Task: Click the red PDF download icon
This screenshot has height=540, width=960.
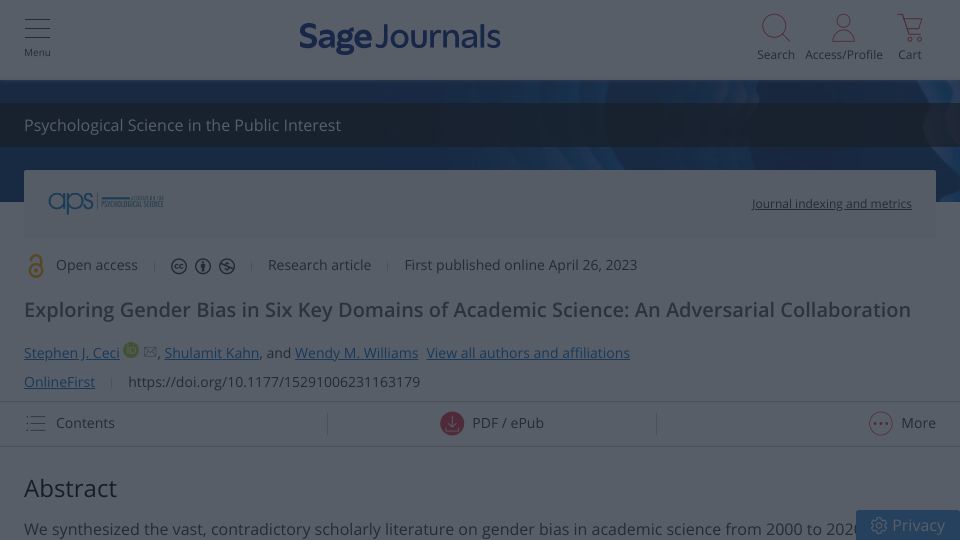Action: 452,423
